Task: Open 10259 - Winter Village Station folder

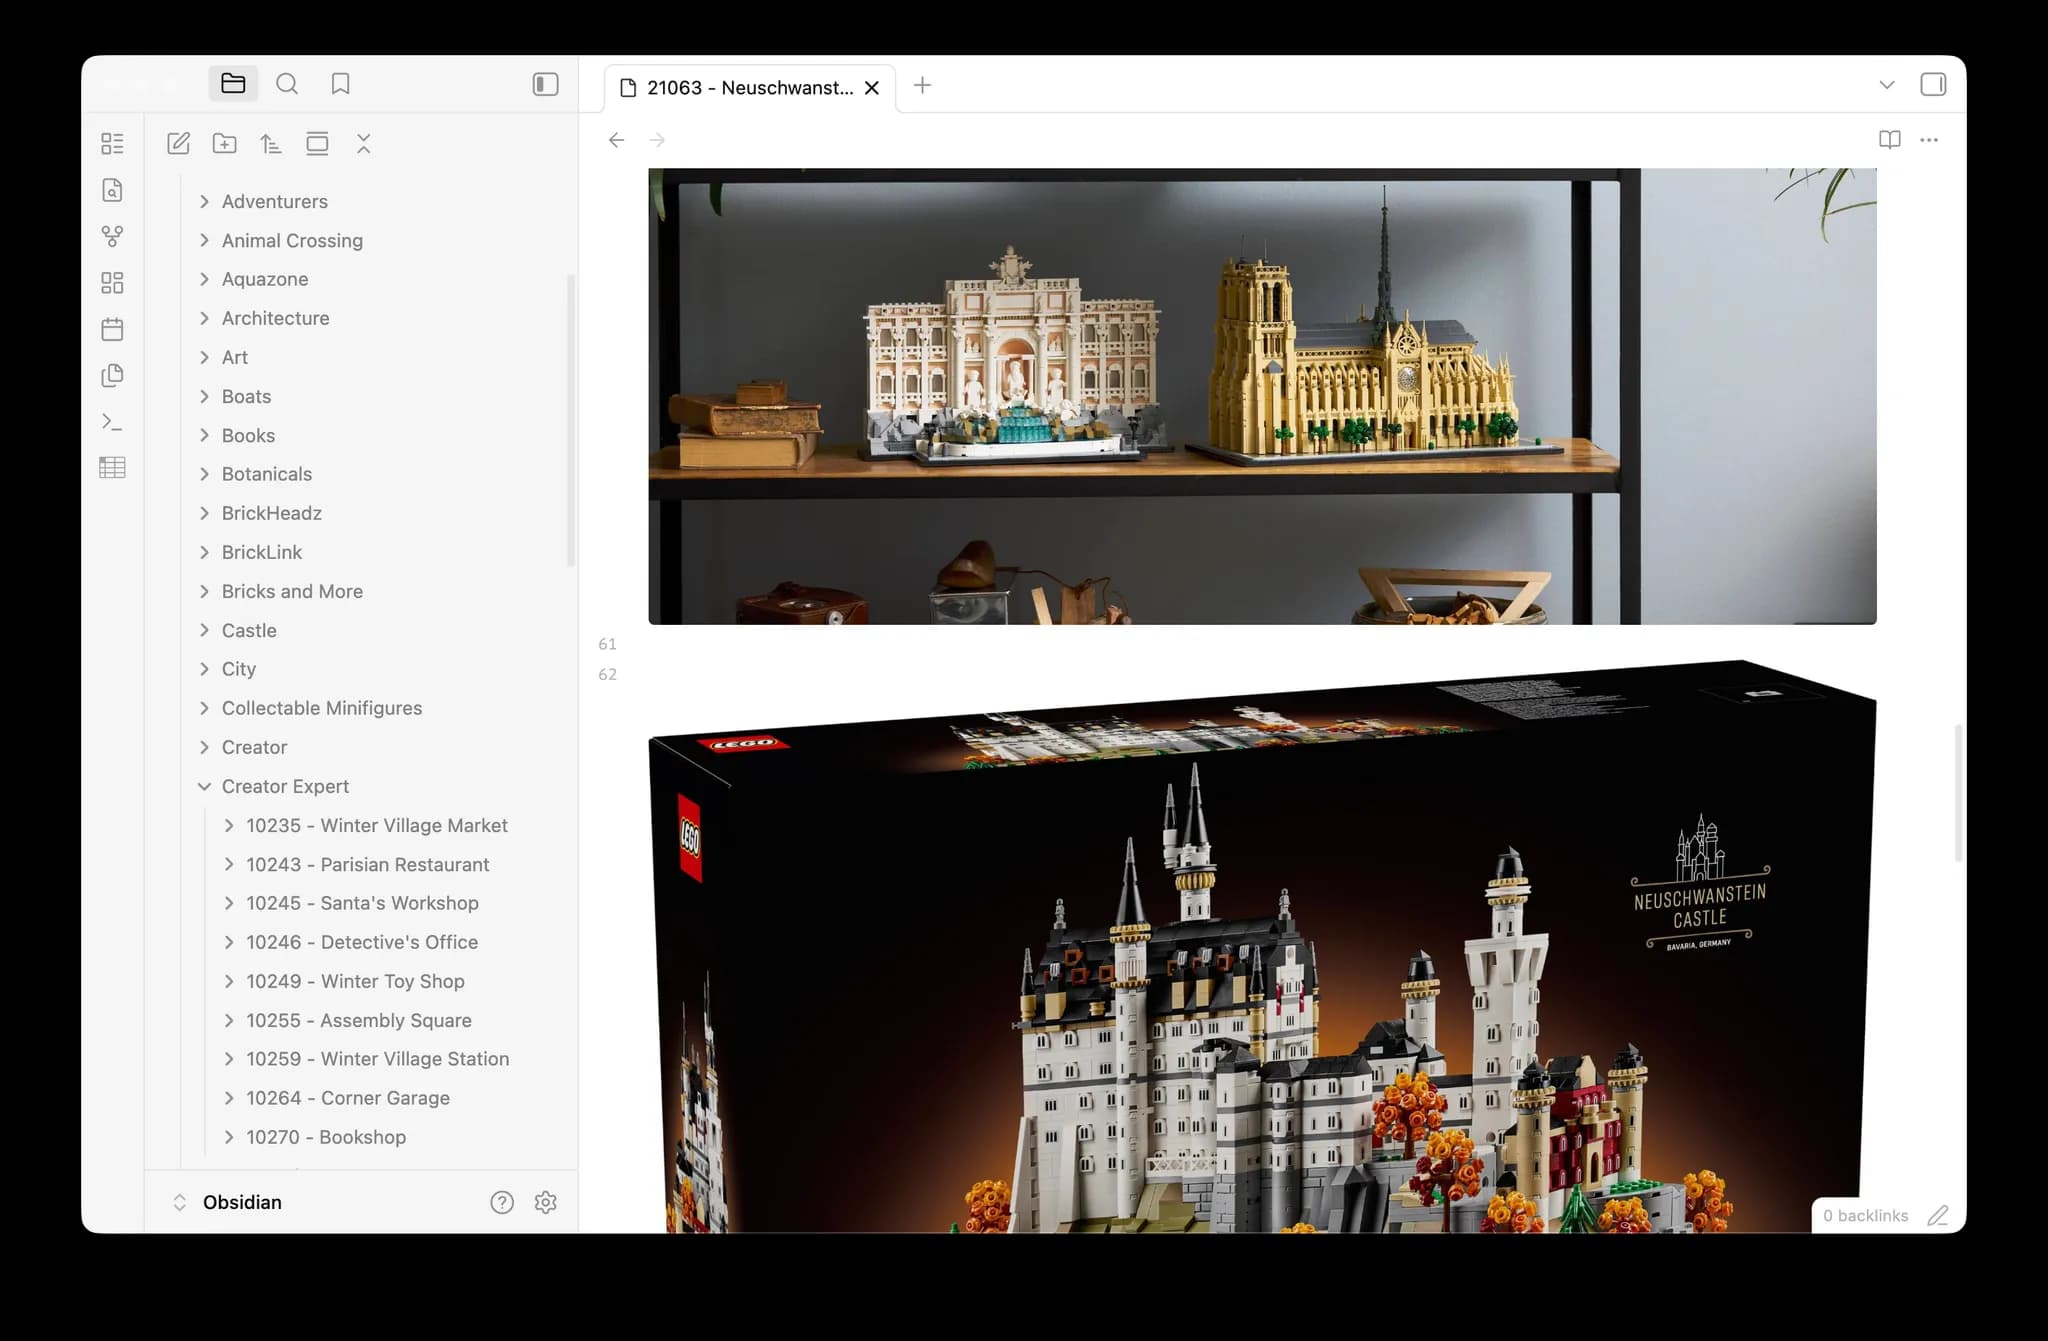Action: 378,1059
